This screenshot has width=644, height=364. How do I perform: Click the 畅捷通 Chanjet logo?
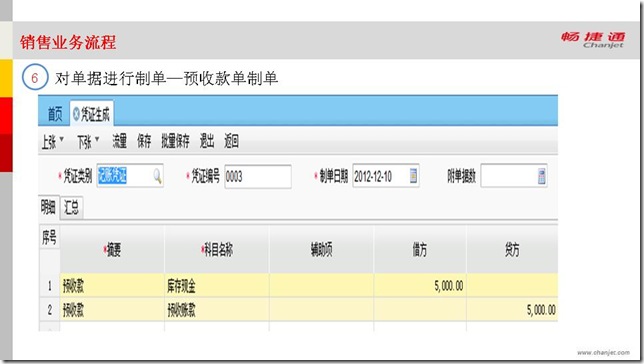[x=593, y=40]
